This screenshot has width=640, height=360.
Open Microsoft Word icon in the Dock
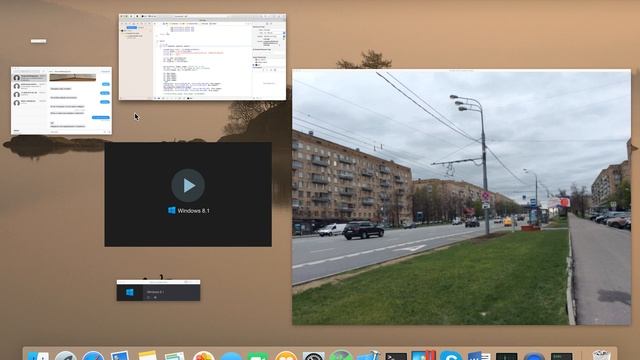click(479, 356)
